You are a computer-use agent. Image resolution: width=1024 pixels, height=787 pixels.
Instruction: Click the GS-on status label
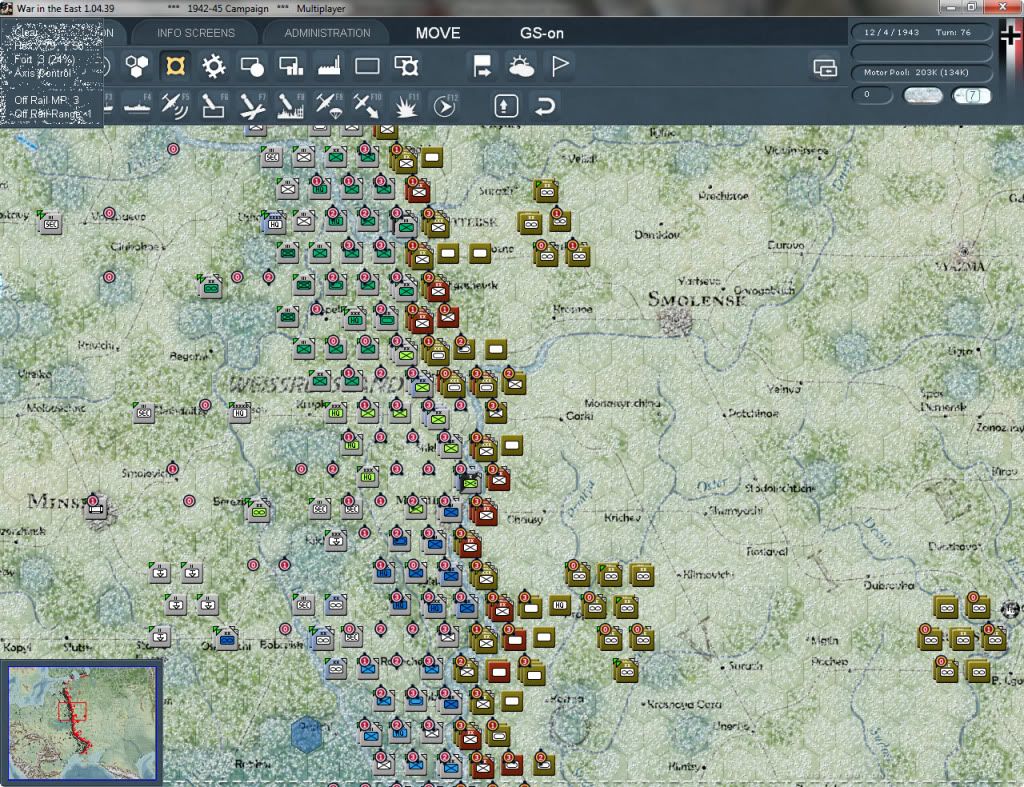click(542, 33)
